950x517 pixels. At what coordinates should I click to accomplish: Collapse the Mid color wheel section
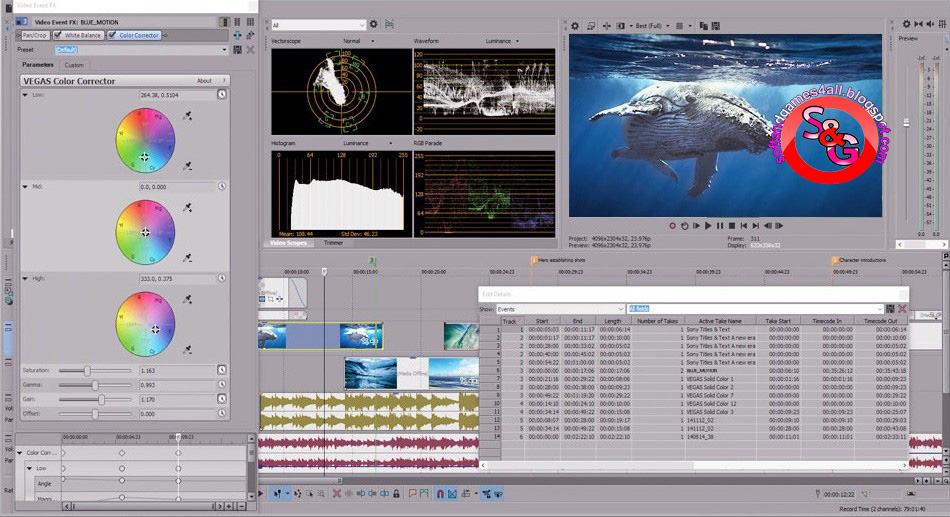pos(25,187)
